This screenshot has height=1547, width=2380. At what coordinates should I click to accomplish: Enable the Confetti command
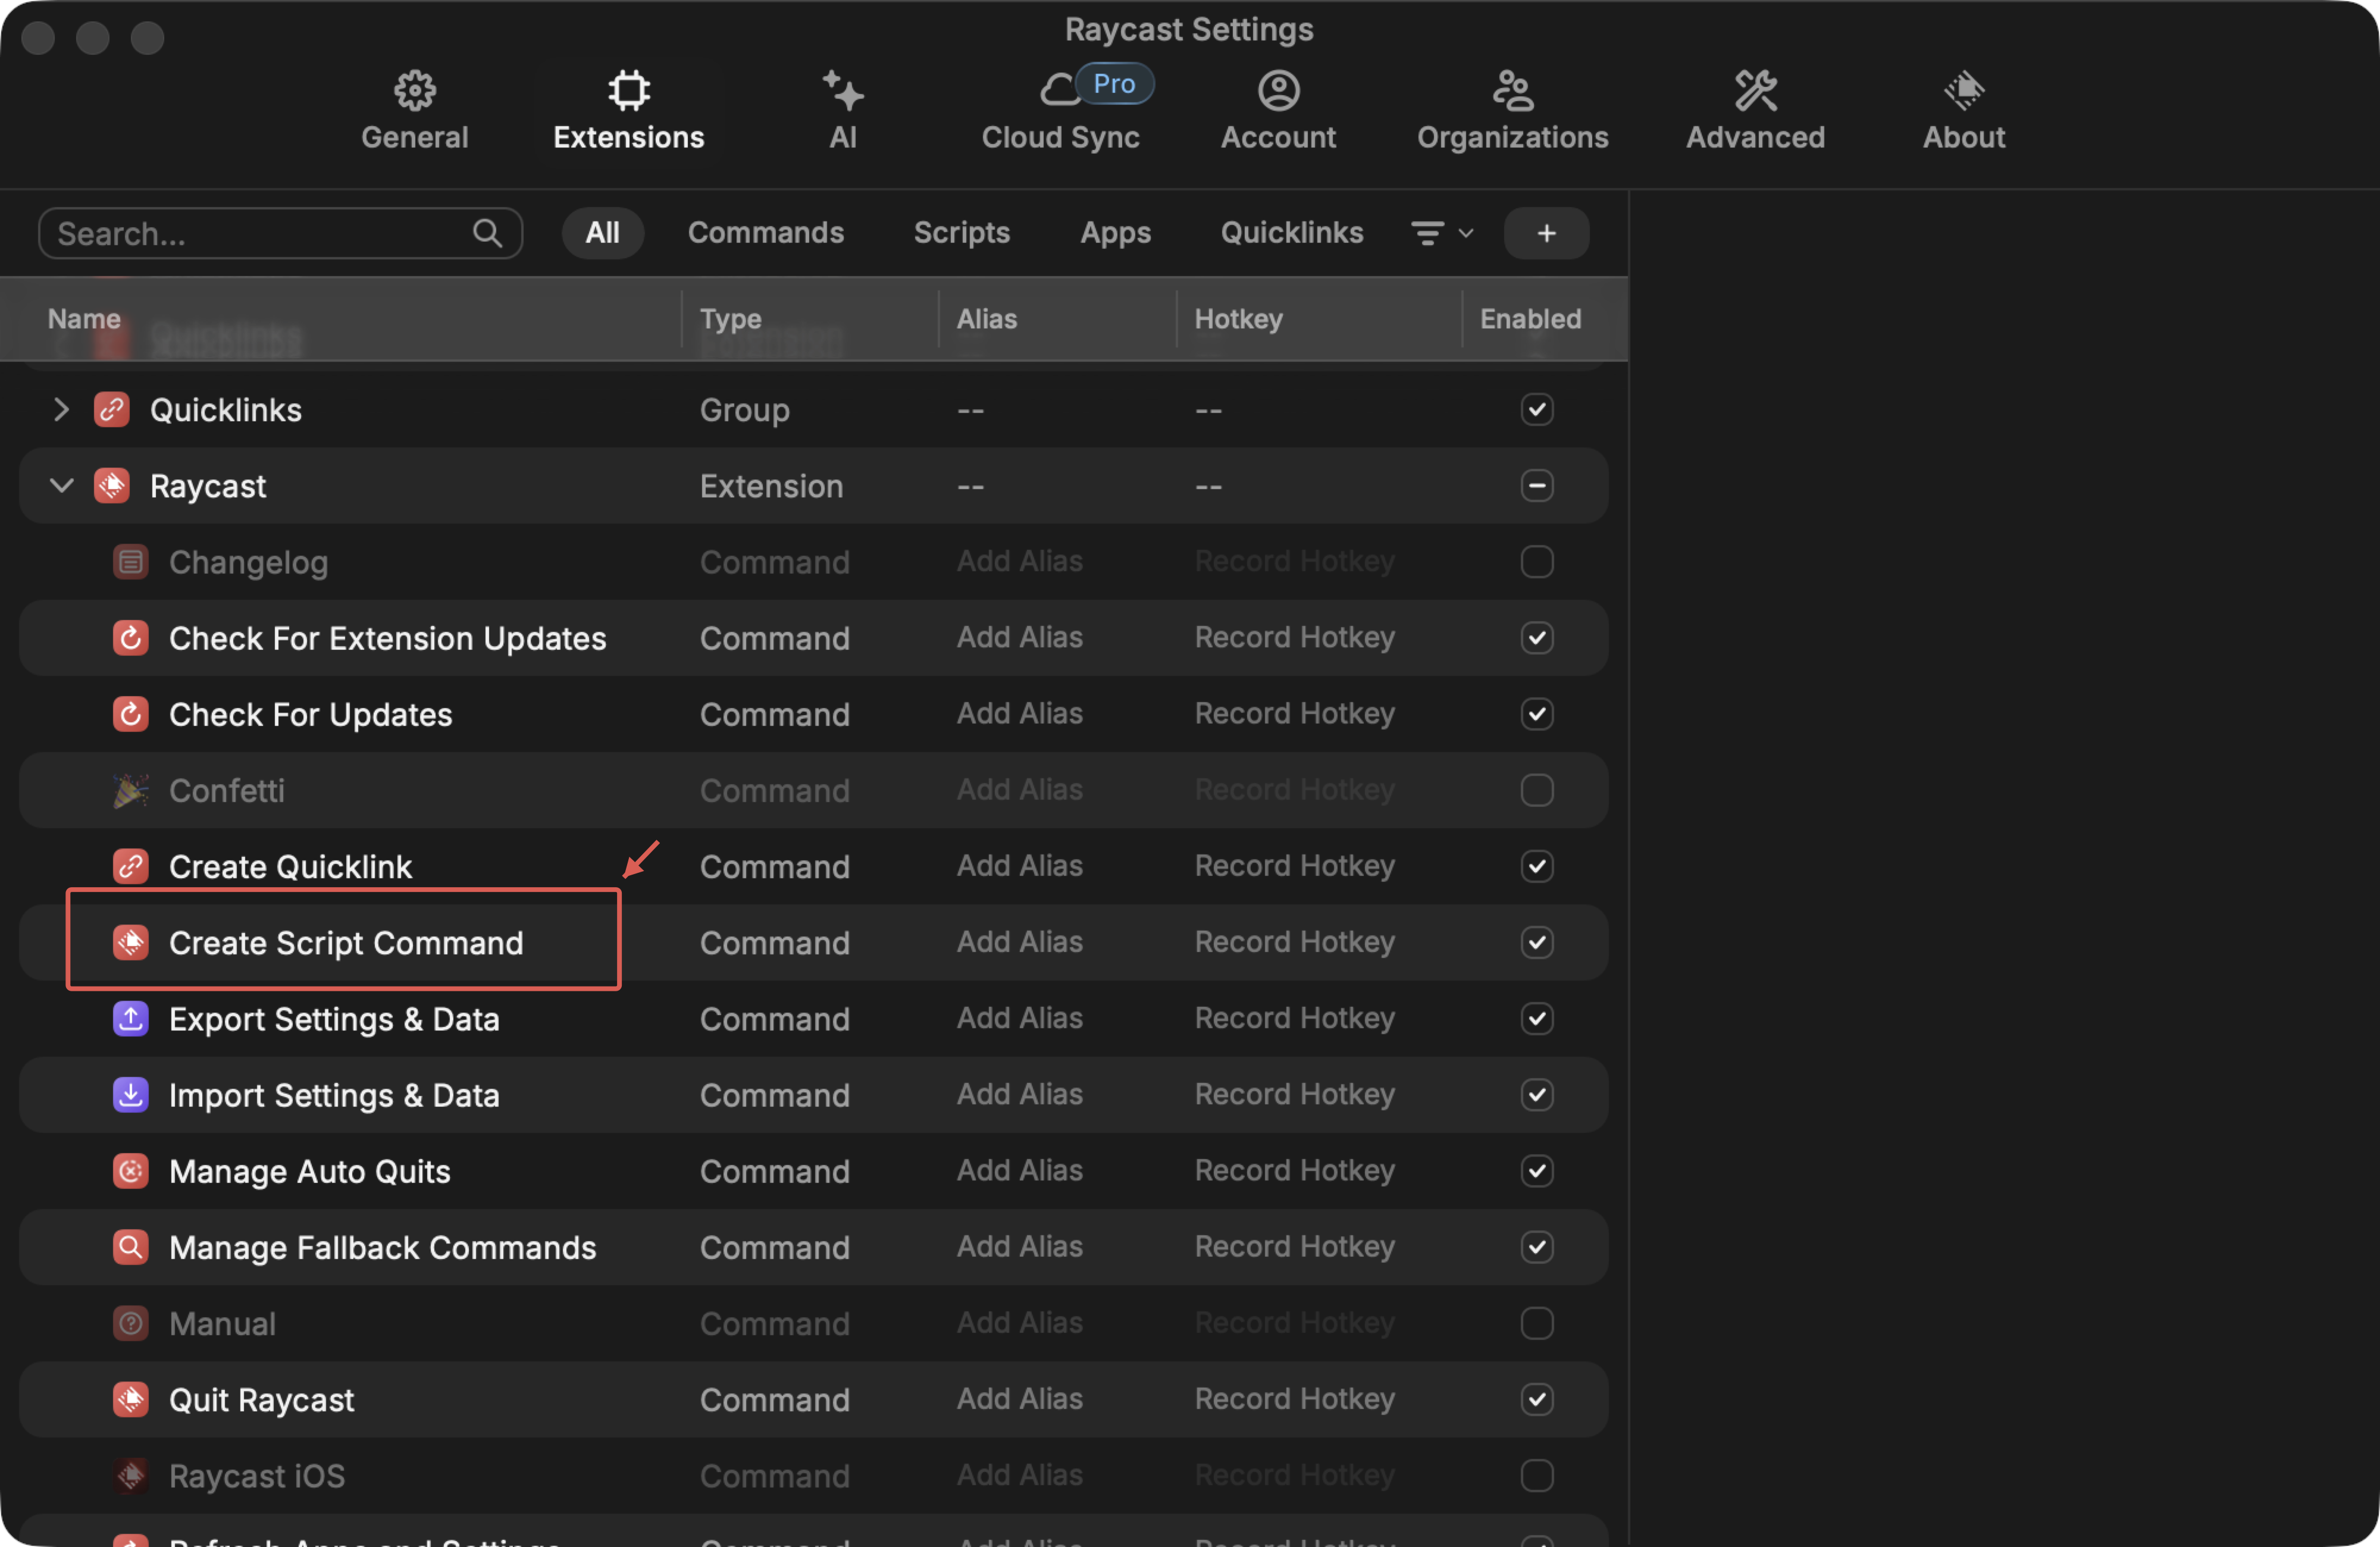[x=1536, y=789]
